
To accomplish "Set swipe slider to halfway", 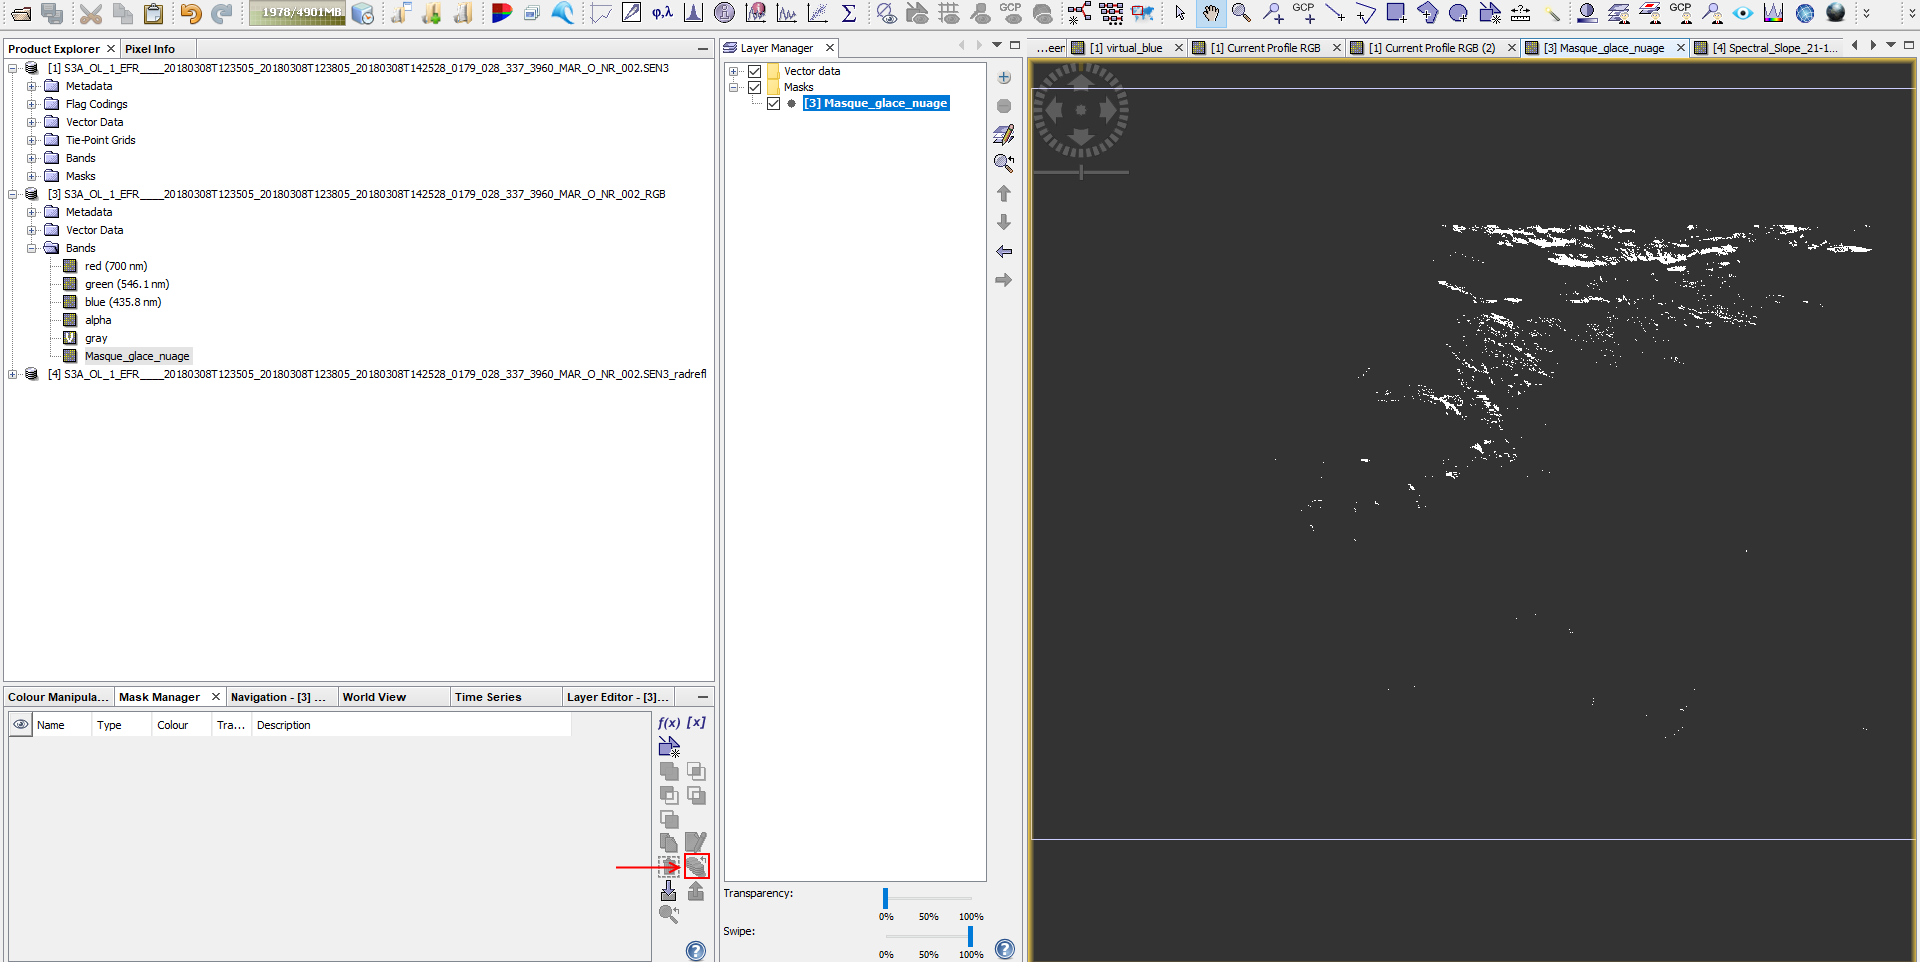I will click(927, 938).
